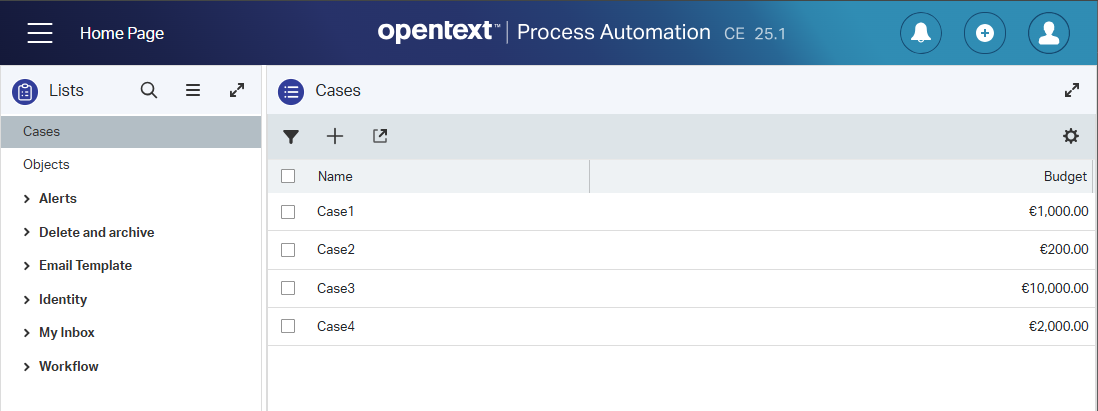Open notifications bell icon
This screenshot has height=411, width=1098.
pyautogui.click(x=921, y=33)
